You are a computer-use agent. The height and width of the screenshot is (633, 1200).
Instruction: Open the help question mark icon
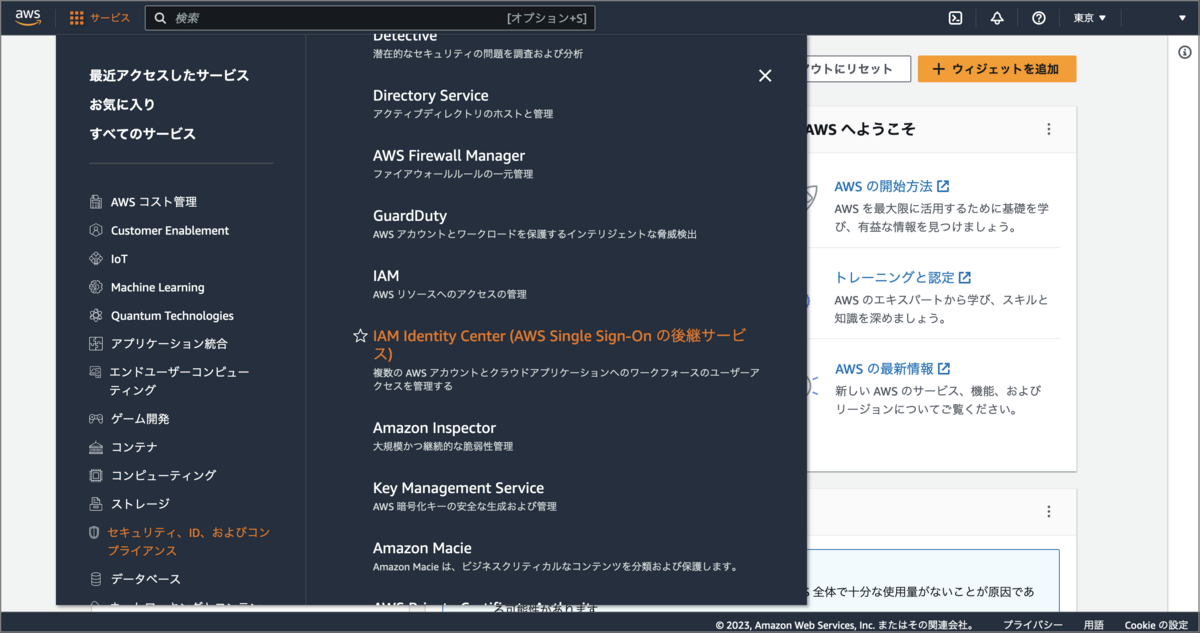1039,18
